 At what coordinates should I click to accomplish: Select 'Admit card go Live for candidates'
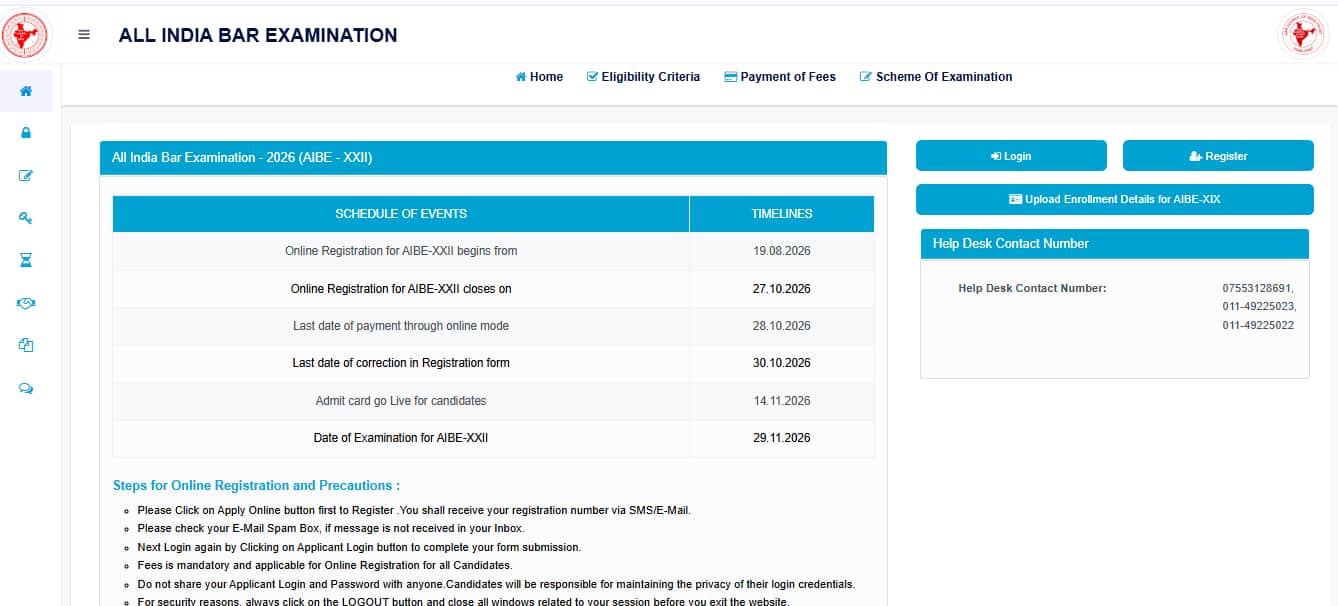[401, 401]
